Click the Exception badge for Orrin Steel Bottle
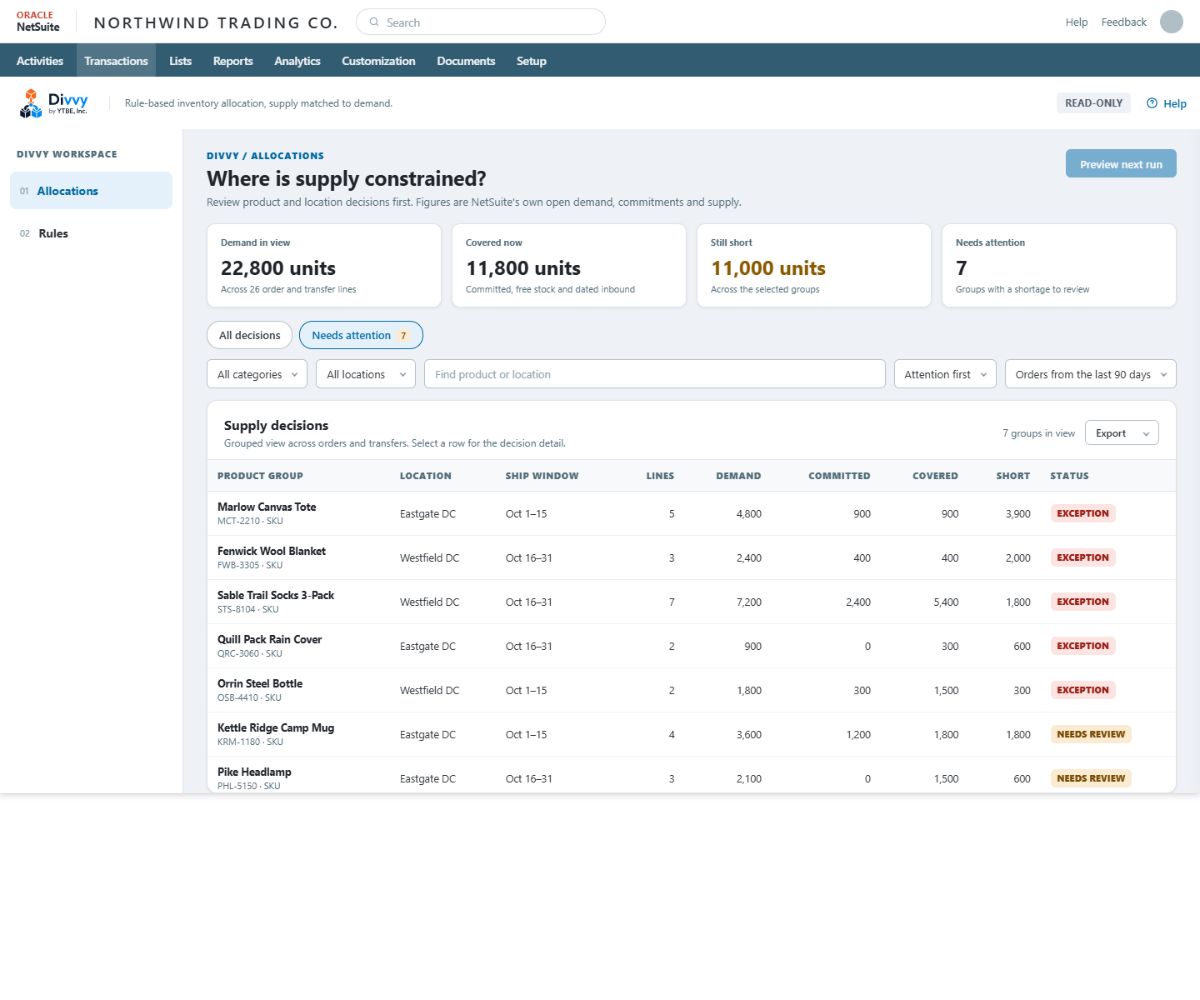 pos(1083,690)
